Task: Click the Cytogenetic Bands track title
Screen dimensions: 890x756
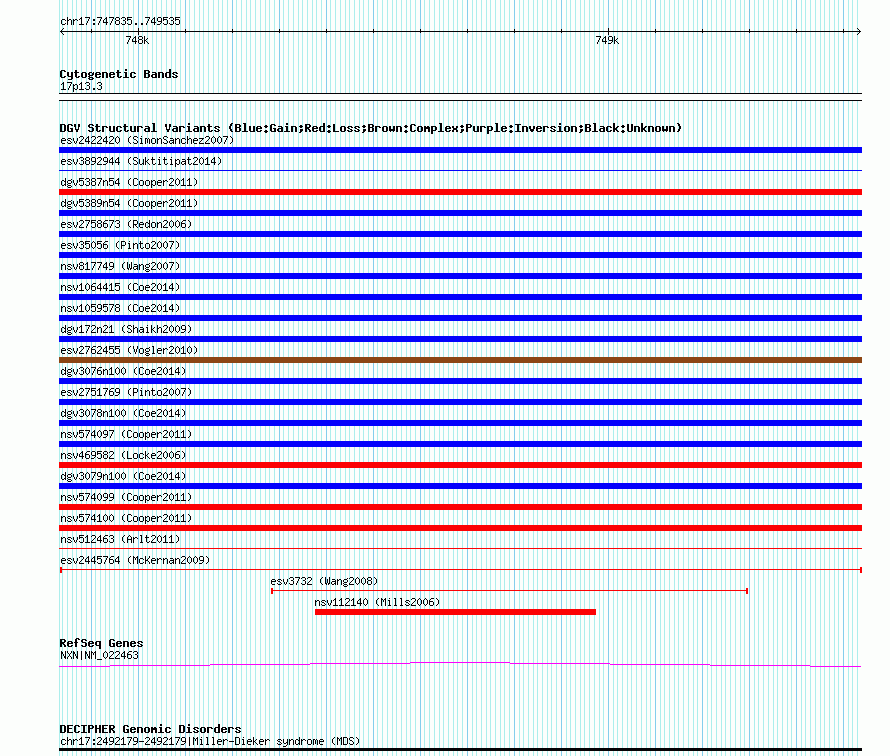Action: (118, 74)
